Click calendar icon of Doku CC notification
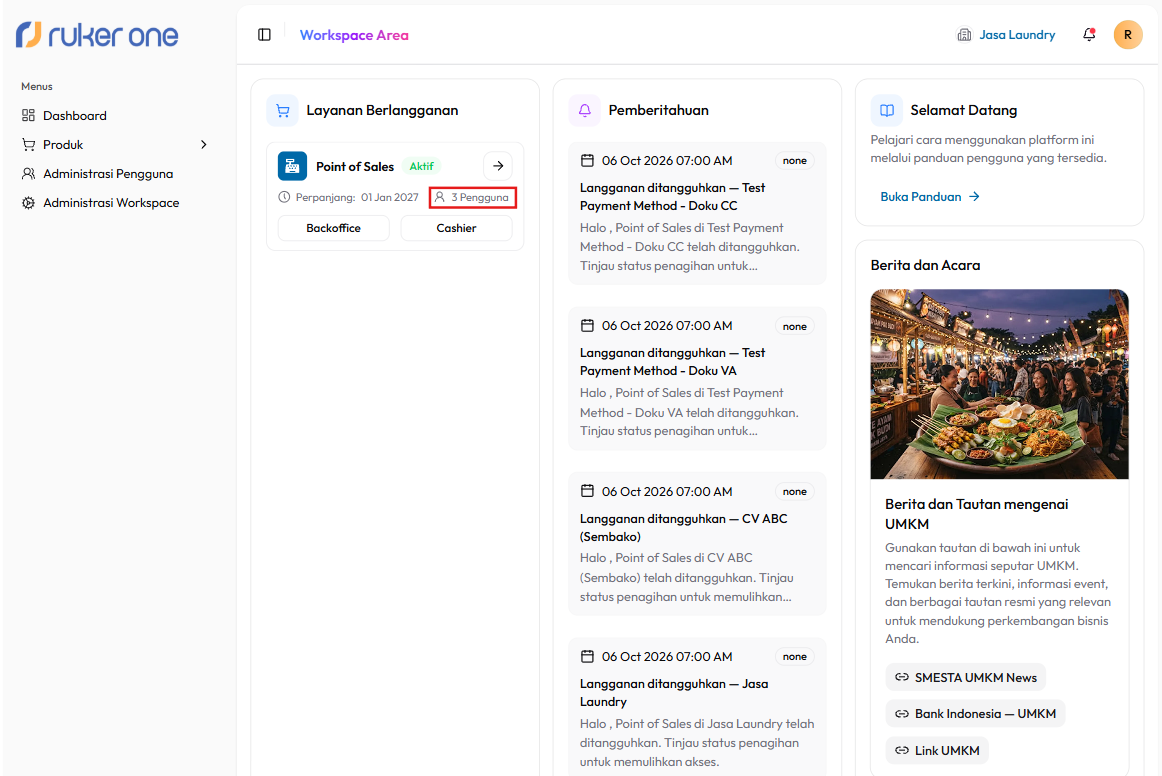The image size is (1162, 776). pos(588,160)
